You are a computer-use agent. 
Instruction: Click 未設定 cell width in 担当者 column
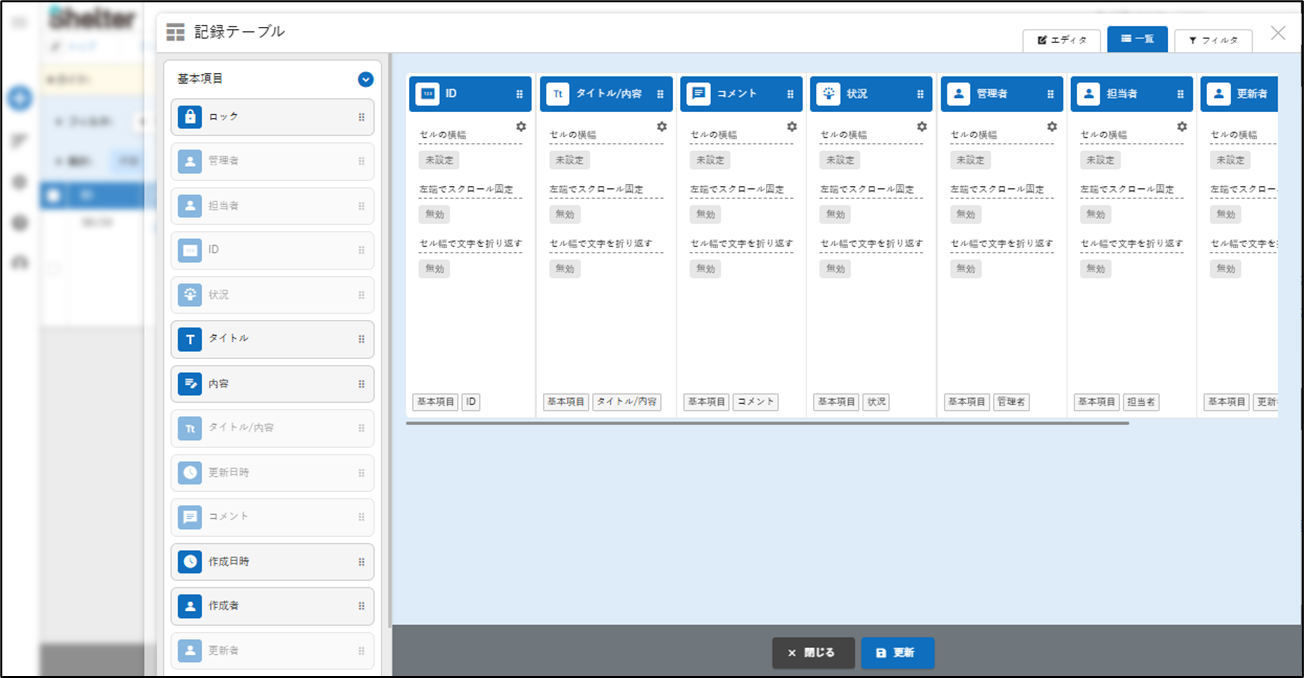click(x=1100, y=160)
